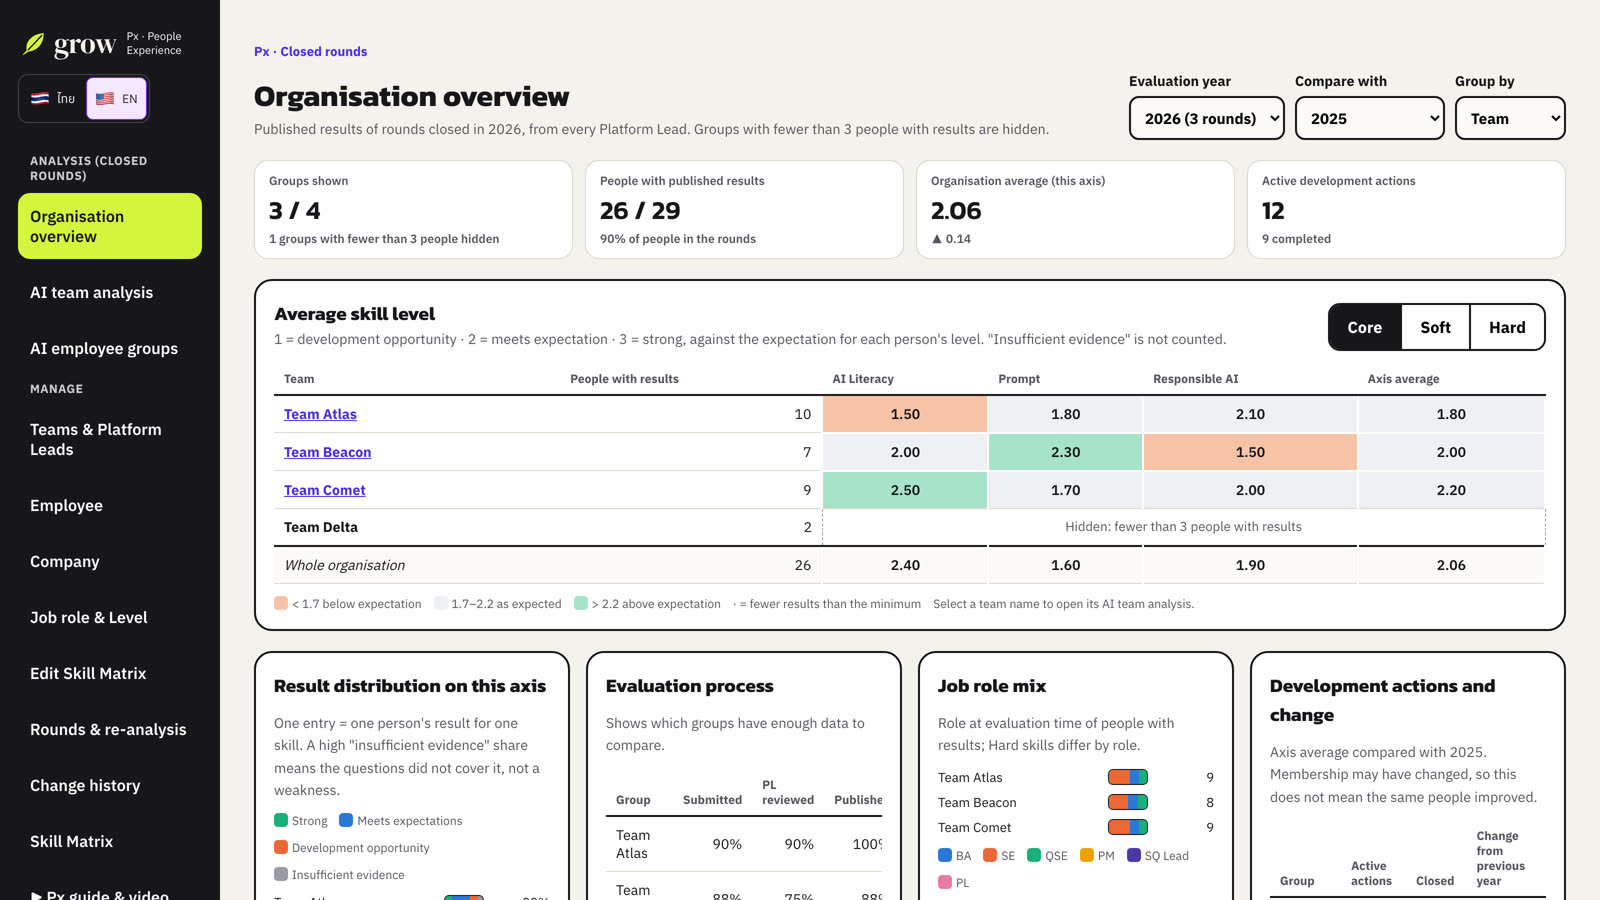Go to Organisation overview in sidebar
This screenshot has width=1600, height=900.
[110, 226]
